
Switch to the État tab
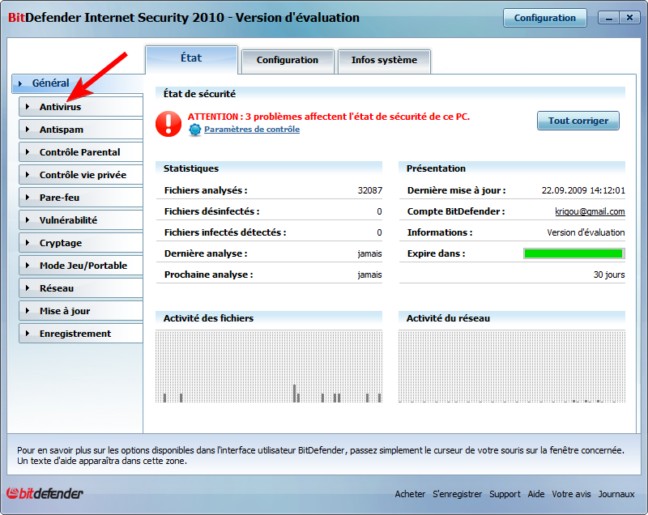tap(191, 59)
